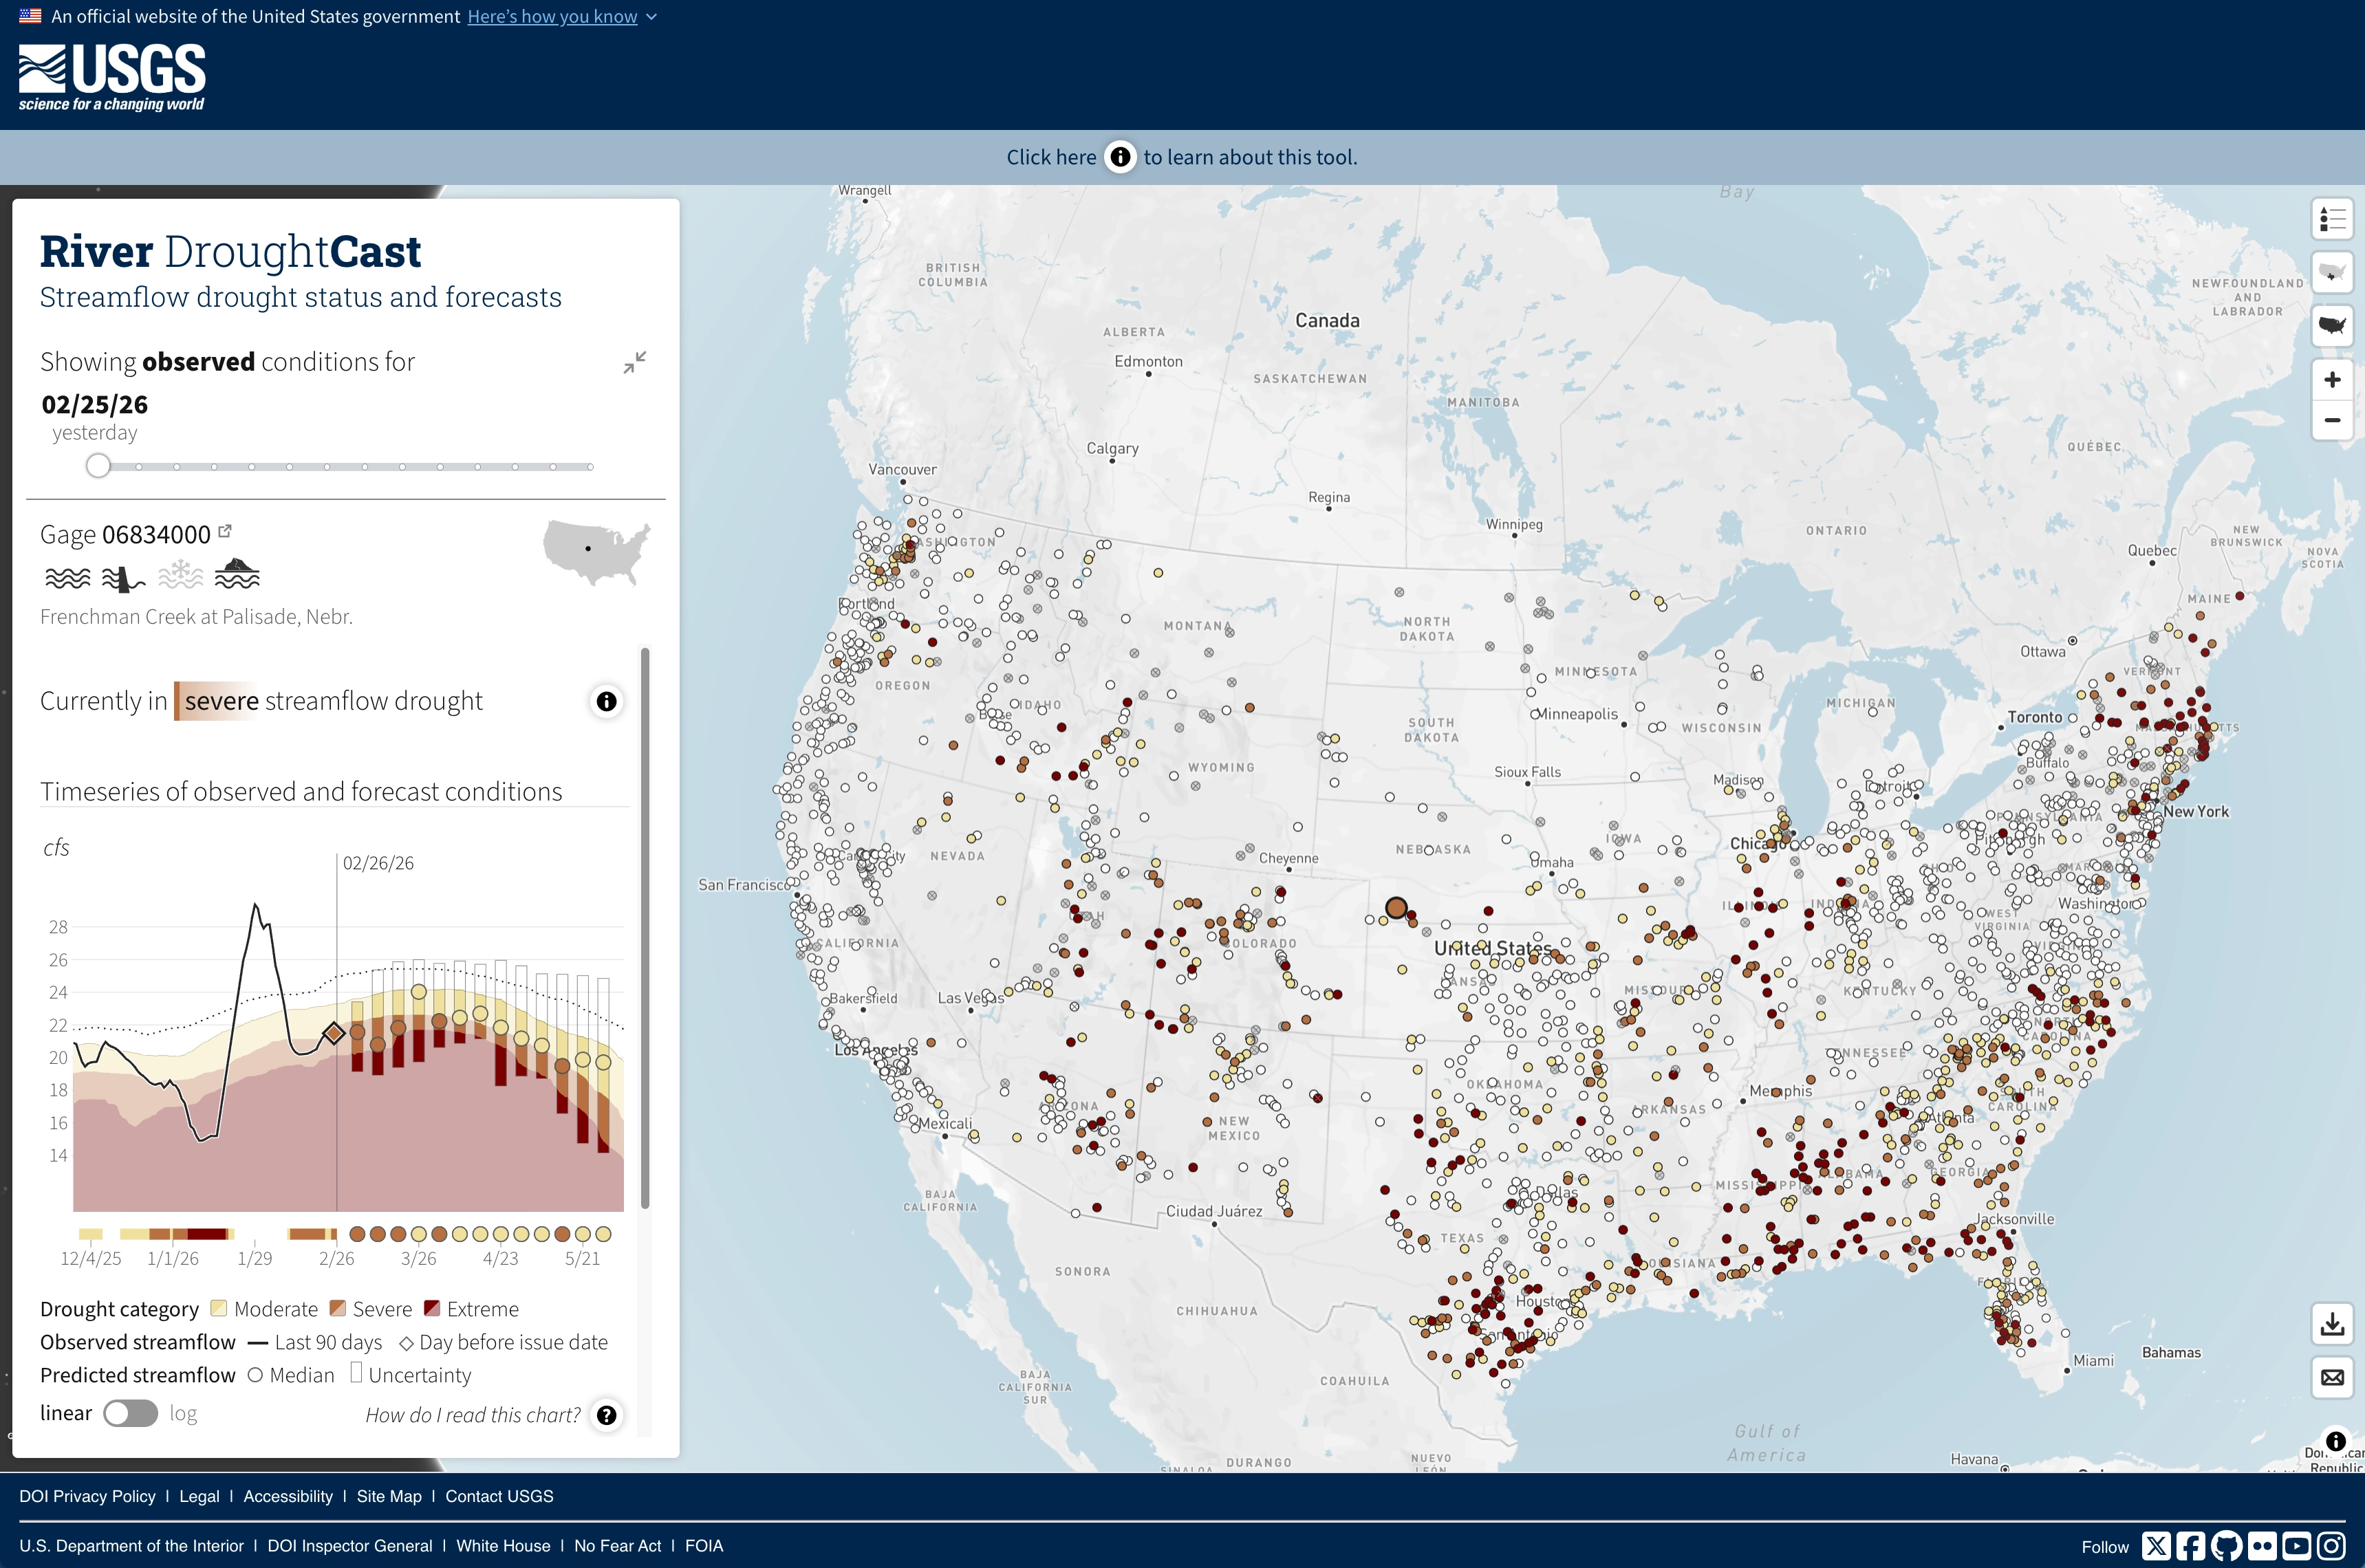Click the Severe drought legend swatch
The height and width of the screenshot is (1568, 2365).
coord(338,1308)
